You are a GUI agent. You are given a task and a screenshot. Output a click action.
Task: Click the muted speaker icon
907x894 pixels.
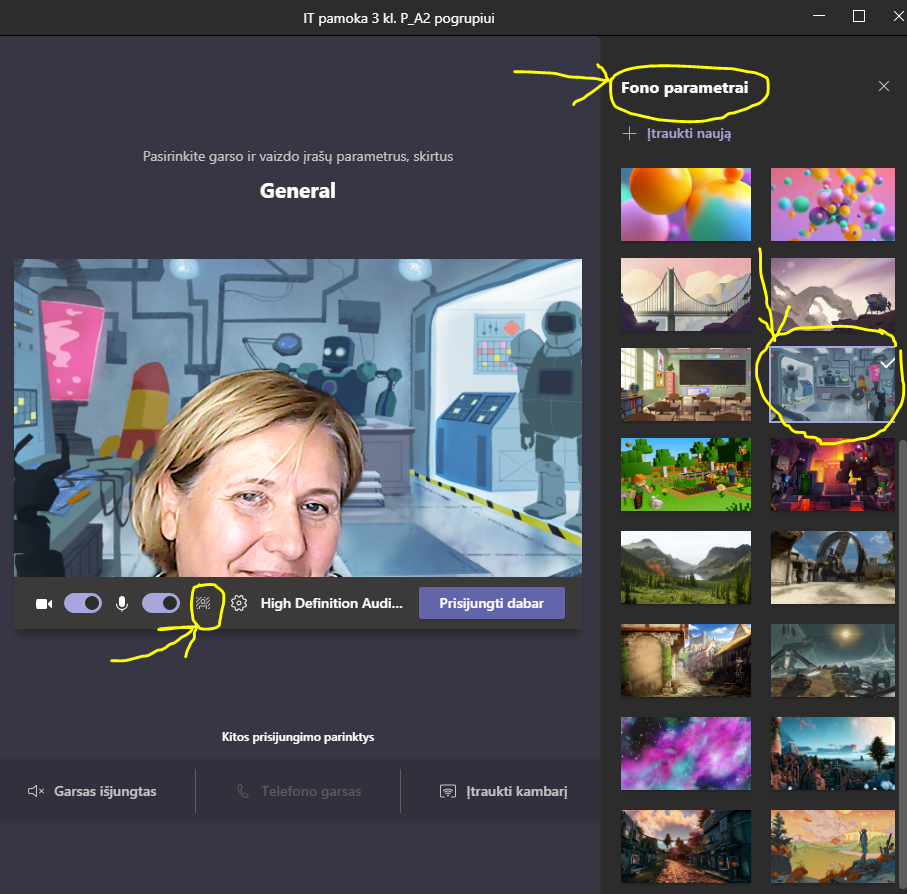(x=36, y=791)
